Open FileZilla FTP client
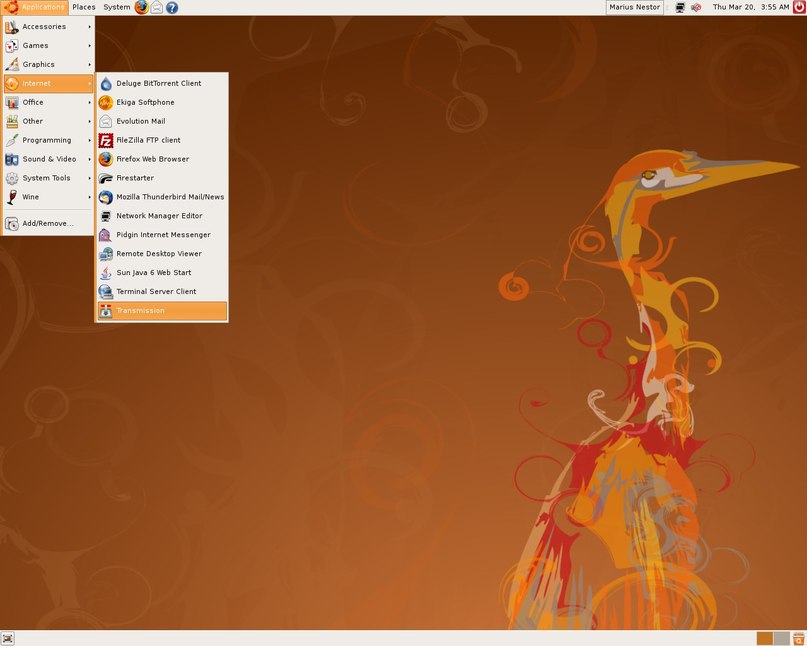Image resolution: width=807 pixels, height=646 pixels. pyautogui.click(x=148, y=141)
